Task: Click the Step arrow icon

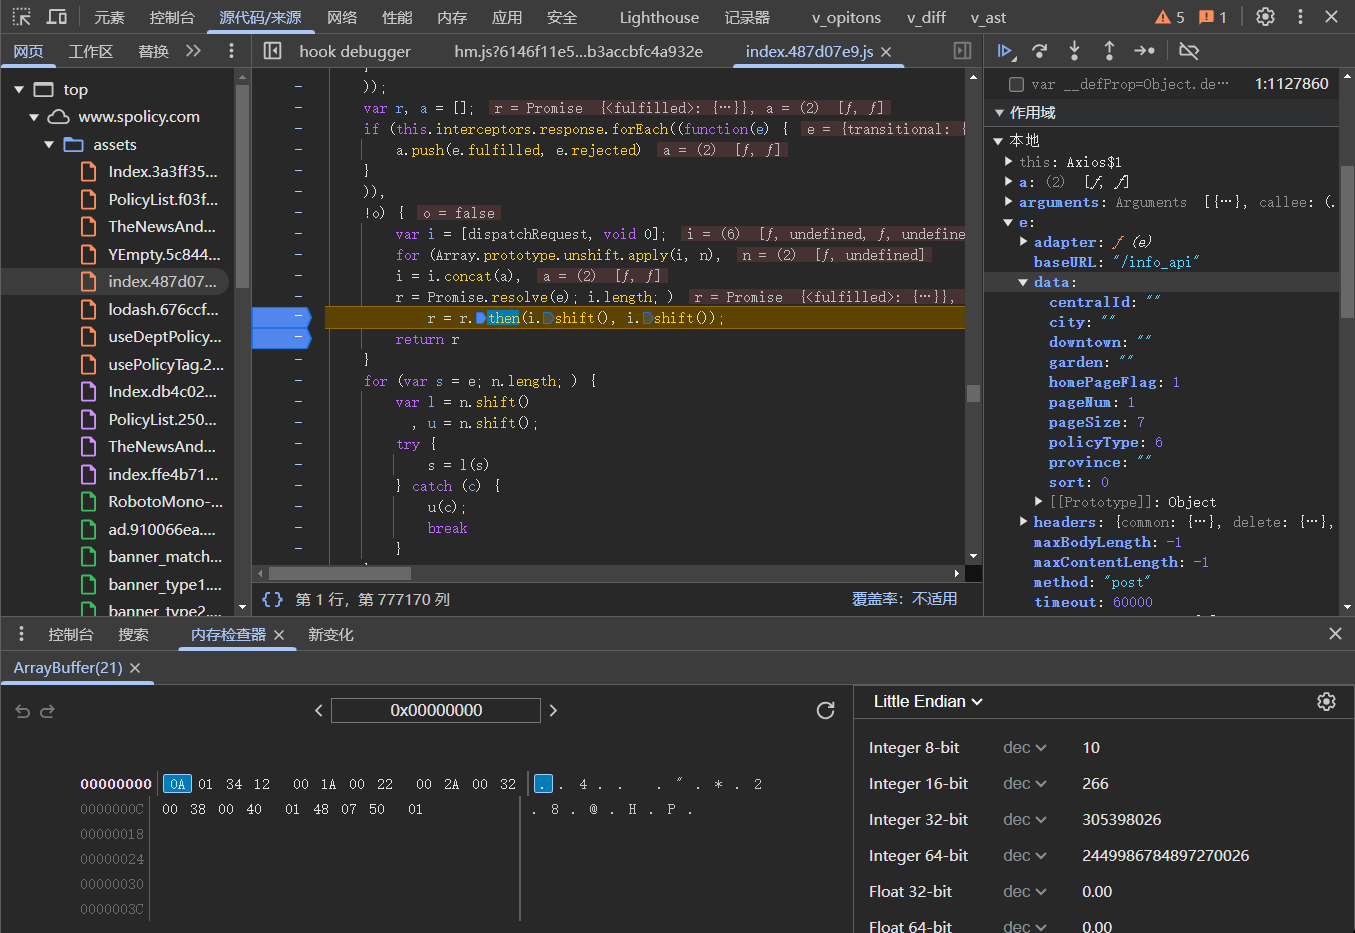Action: tap(1144, 50)
